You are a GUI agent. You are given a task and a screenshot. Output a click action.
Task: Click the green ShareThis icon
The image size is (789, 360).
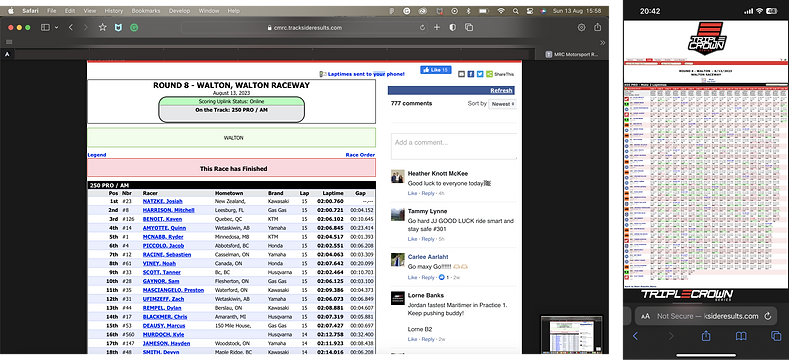pyautogui.click(x=490, y=74)
